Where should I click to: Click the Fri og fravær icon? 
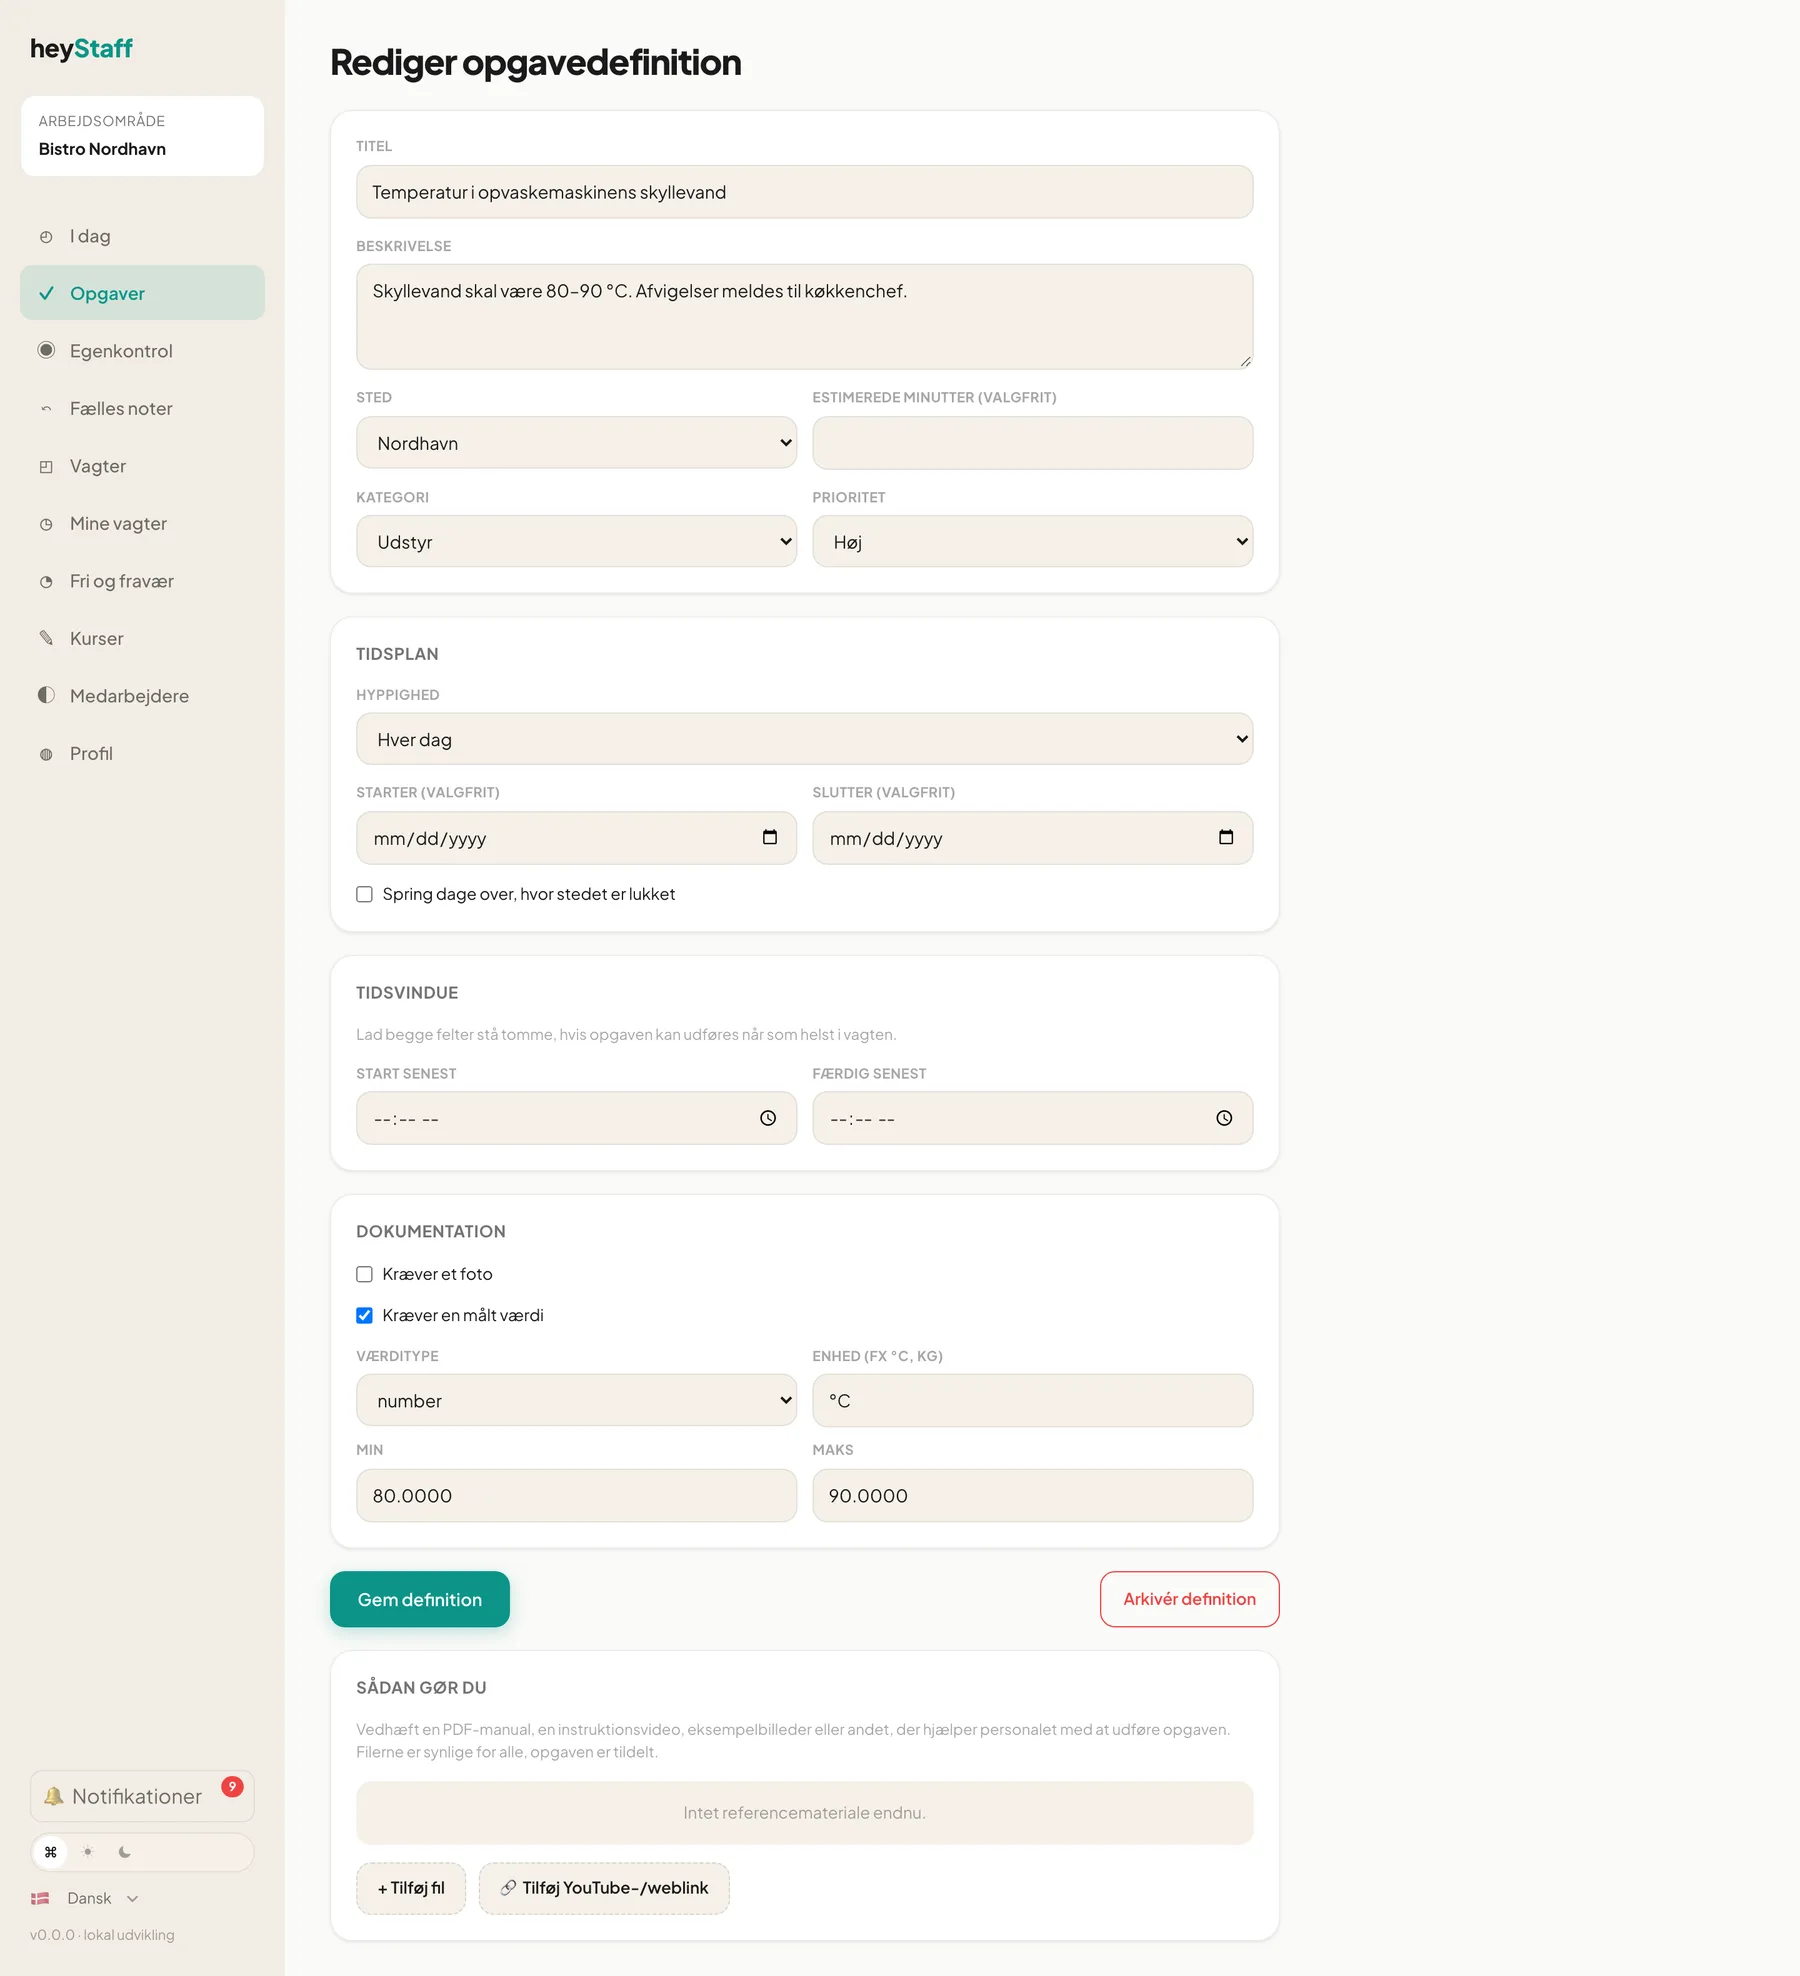click(46, 581)
